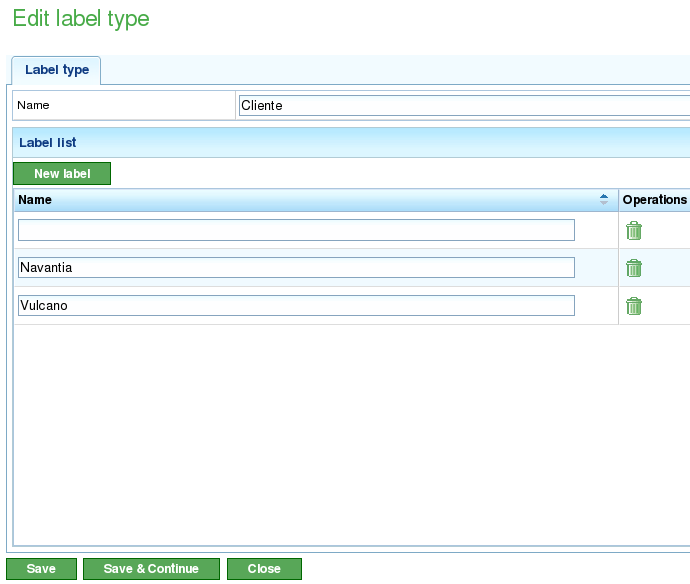The height and width of the screenshot is (584, 690).
Task: Click the empty label name input
Action: [296, 230]
